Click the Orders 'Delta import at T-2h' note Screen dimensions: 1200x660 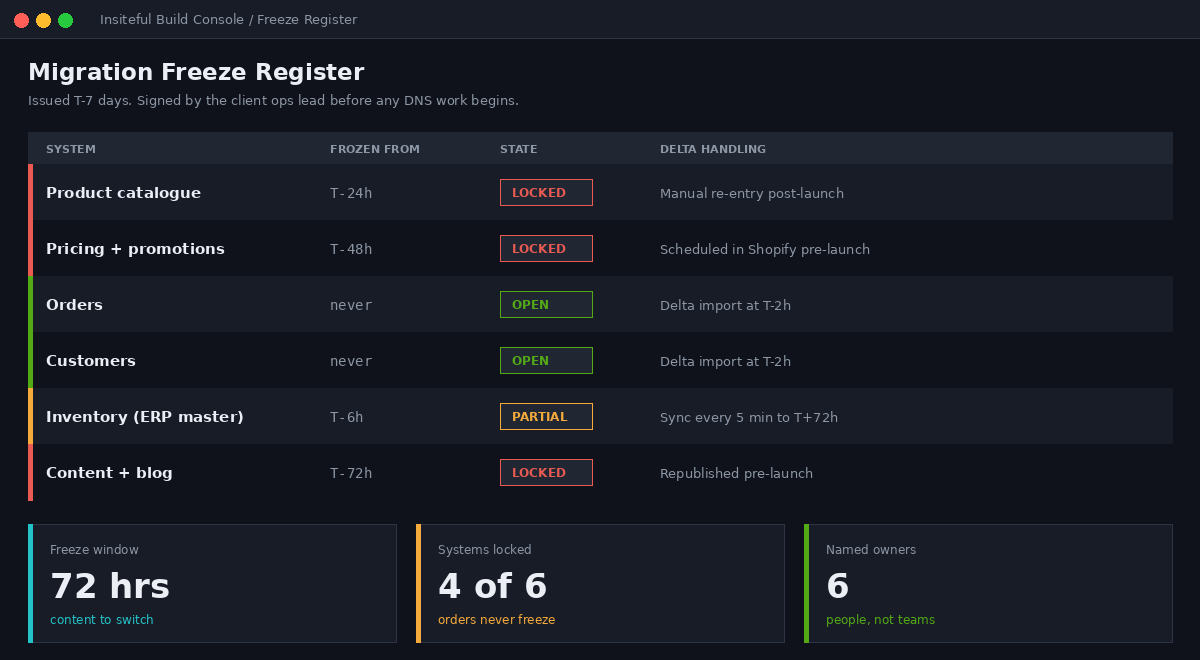[x=725, y=305]
